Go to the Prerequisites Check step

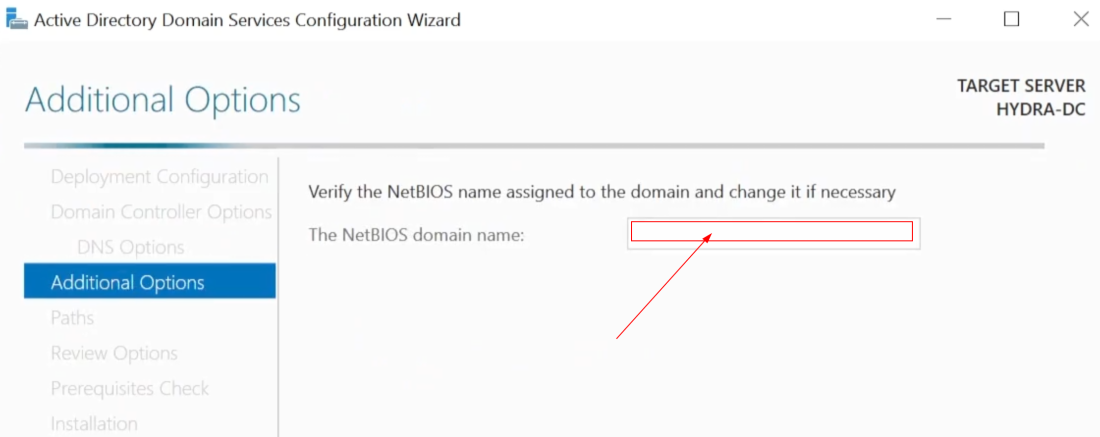pos(130,388)
